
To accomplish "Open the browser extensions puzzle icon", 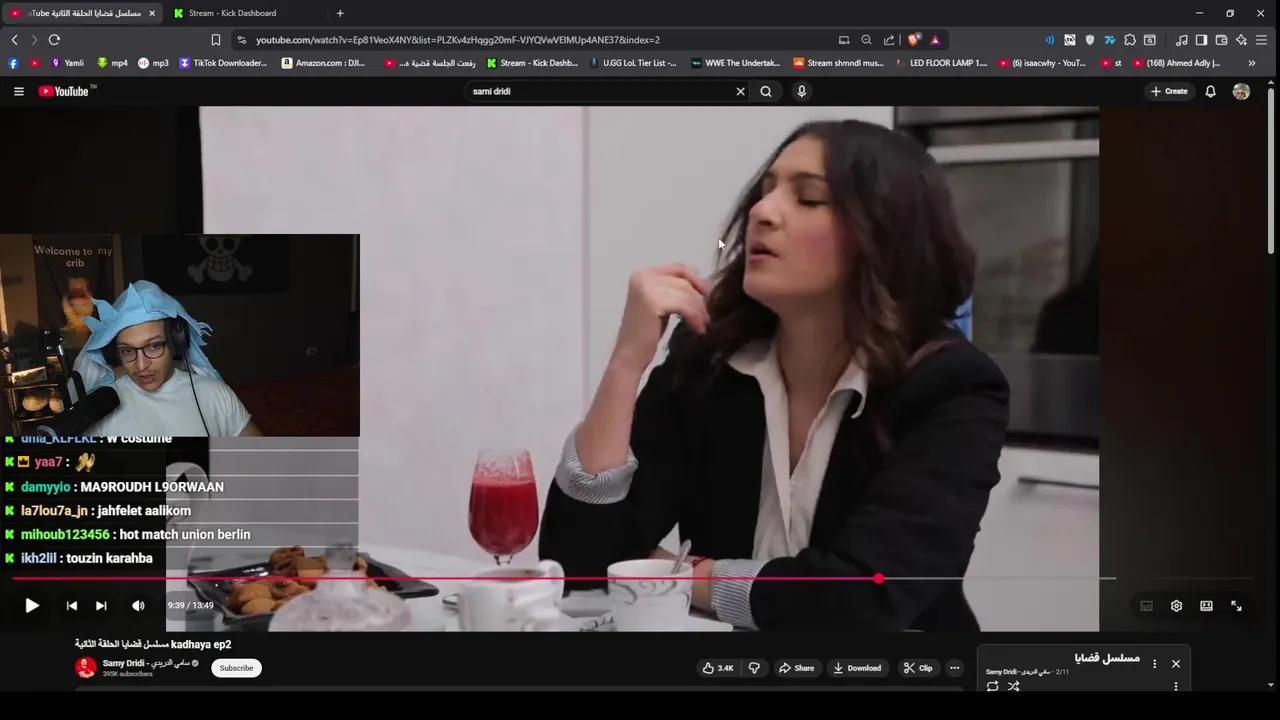I will pos(1130,40).
